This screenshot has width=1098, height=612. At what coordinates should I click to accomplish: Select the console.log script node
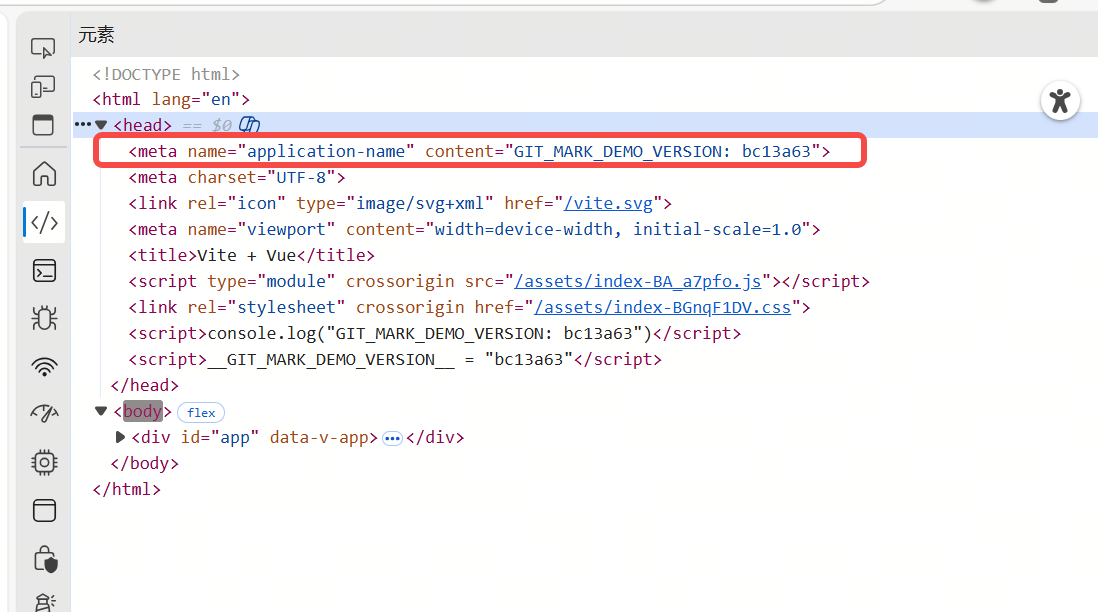click(434, 333)
